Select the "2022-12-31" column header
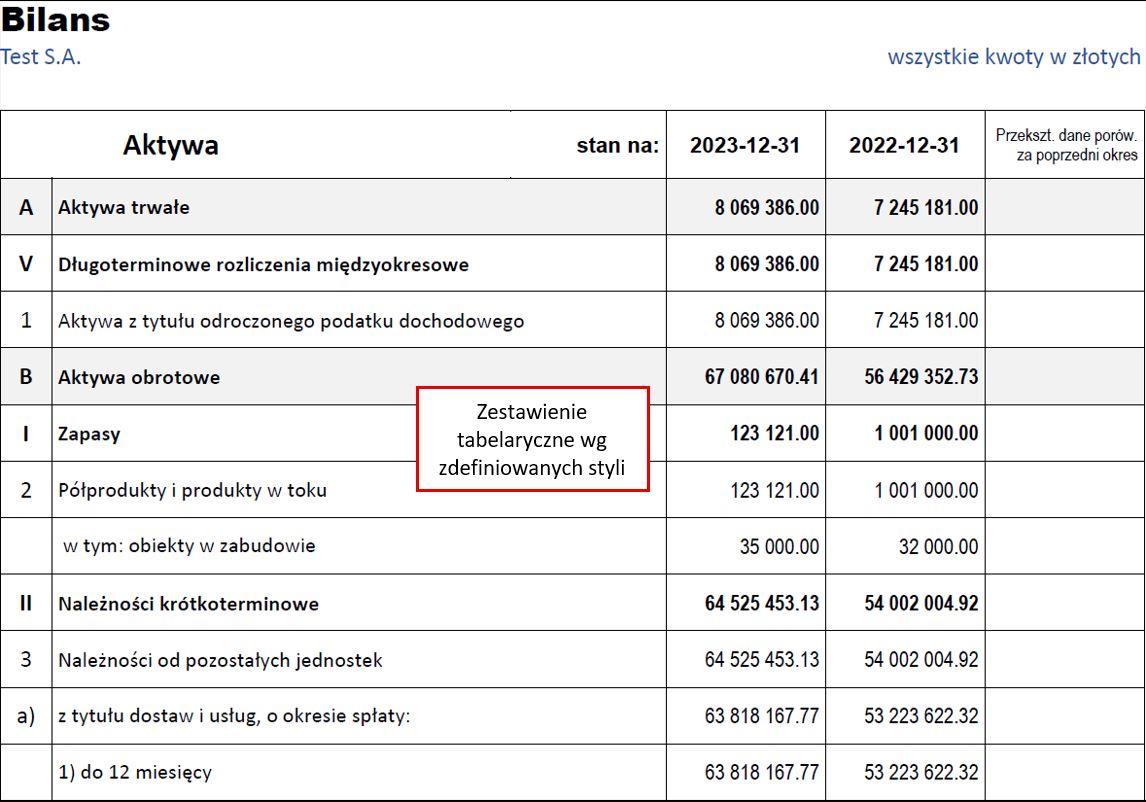This screenshot has width=1146, height=802. 904,145
